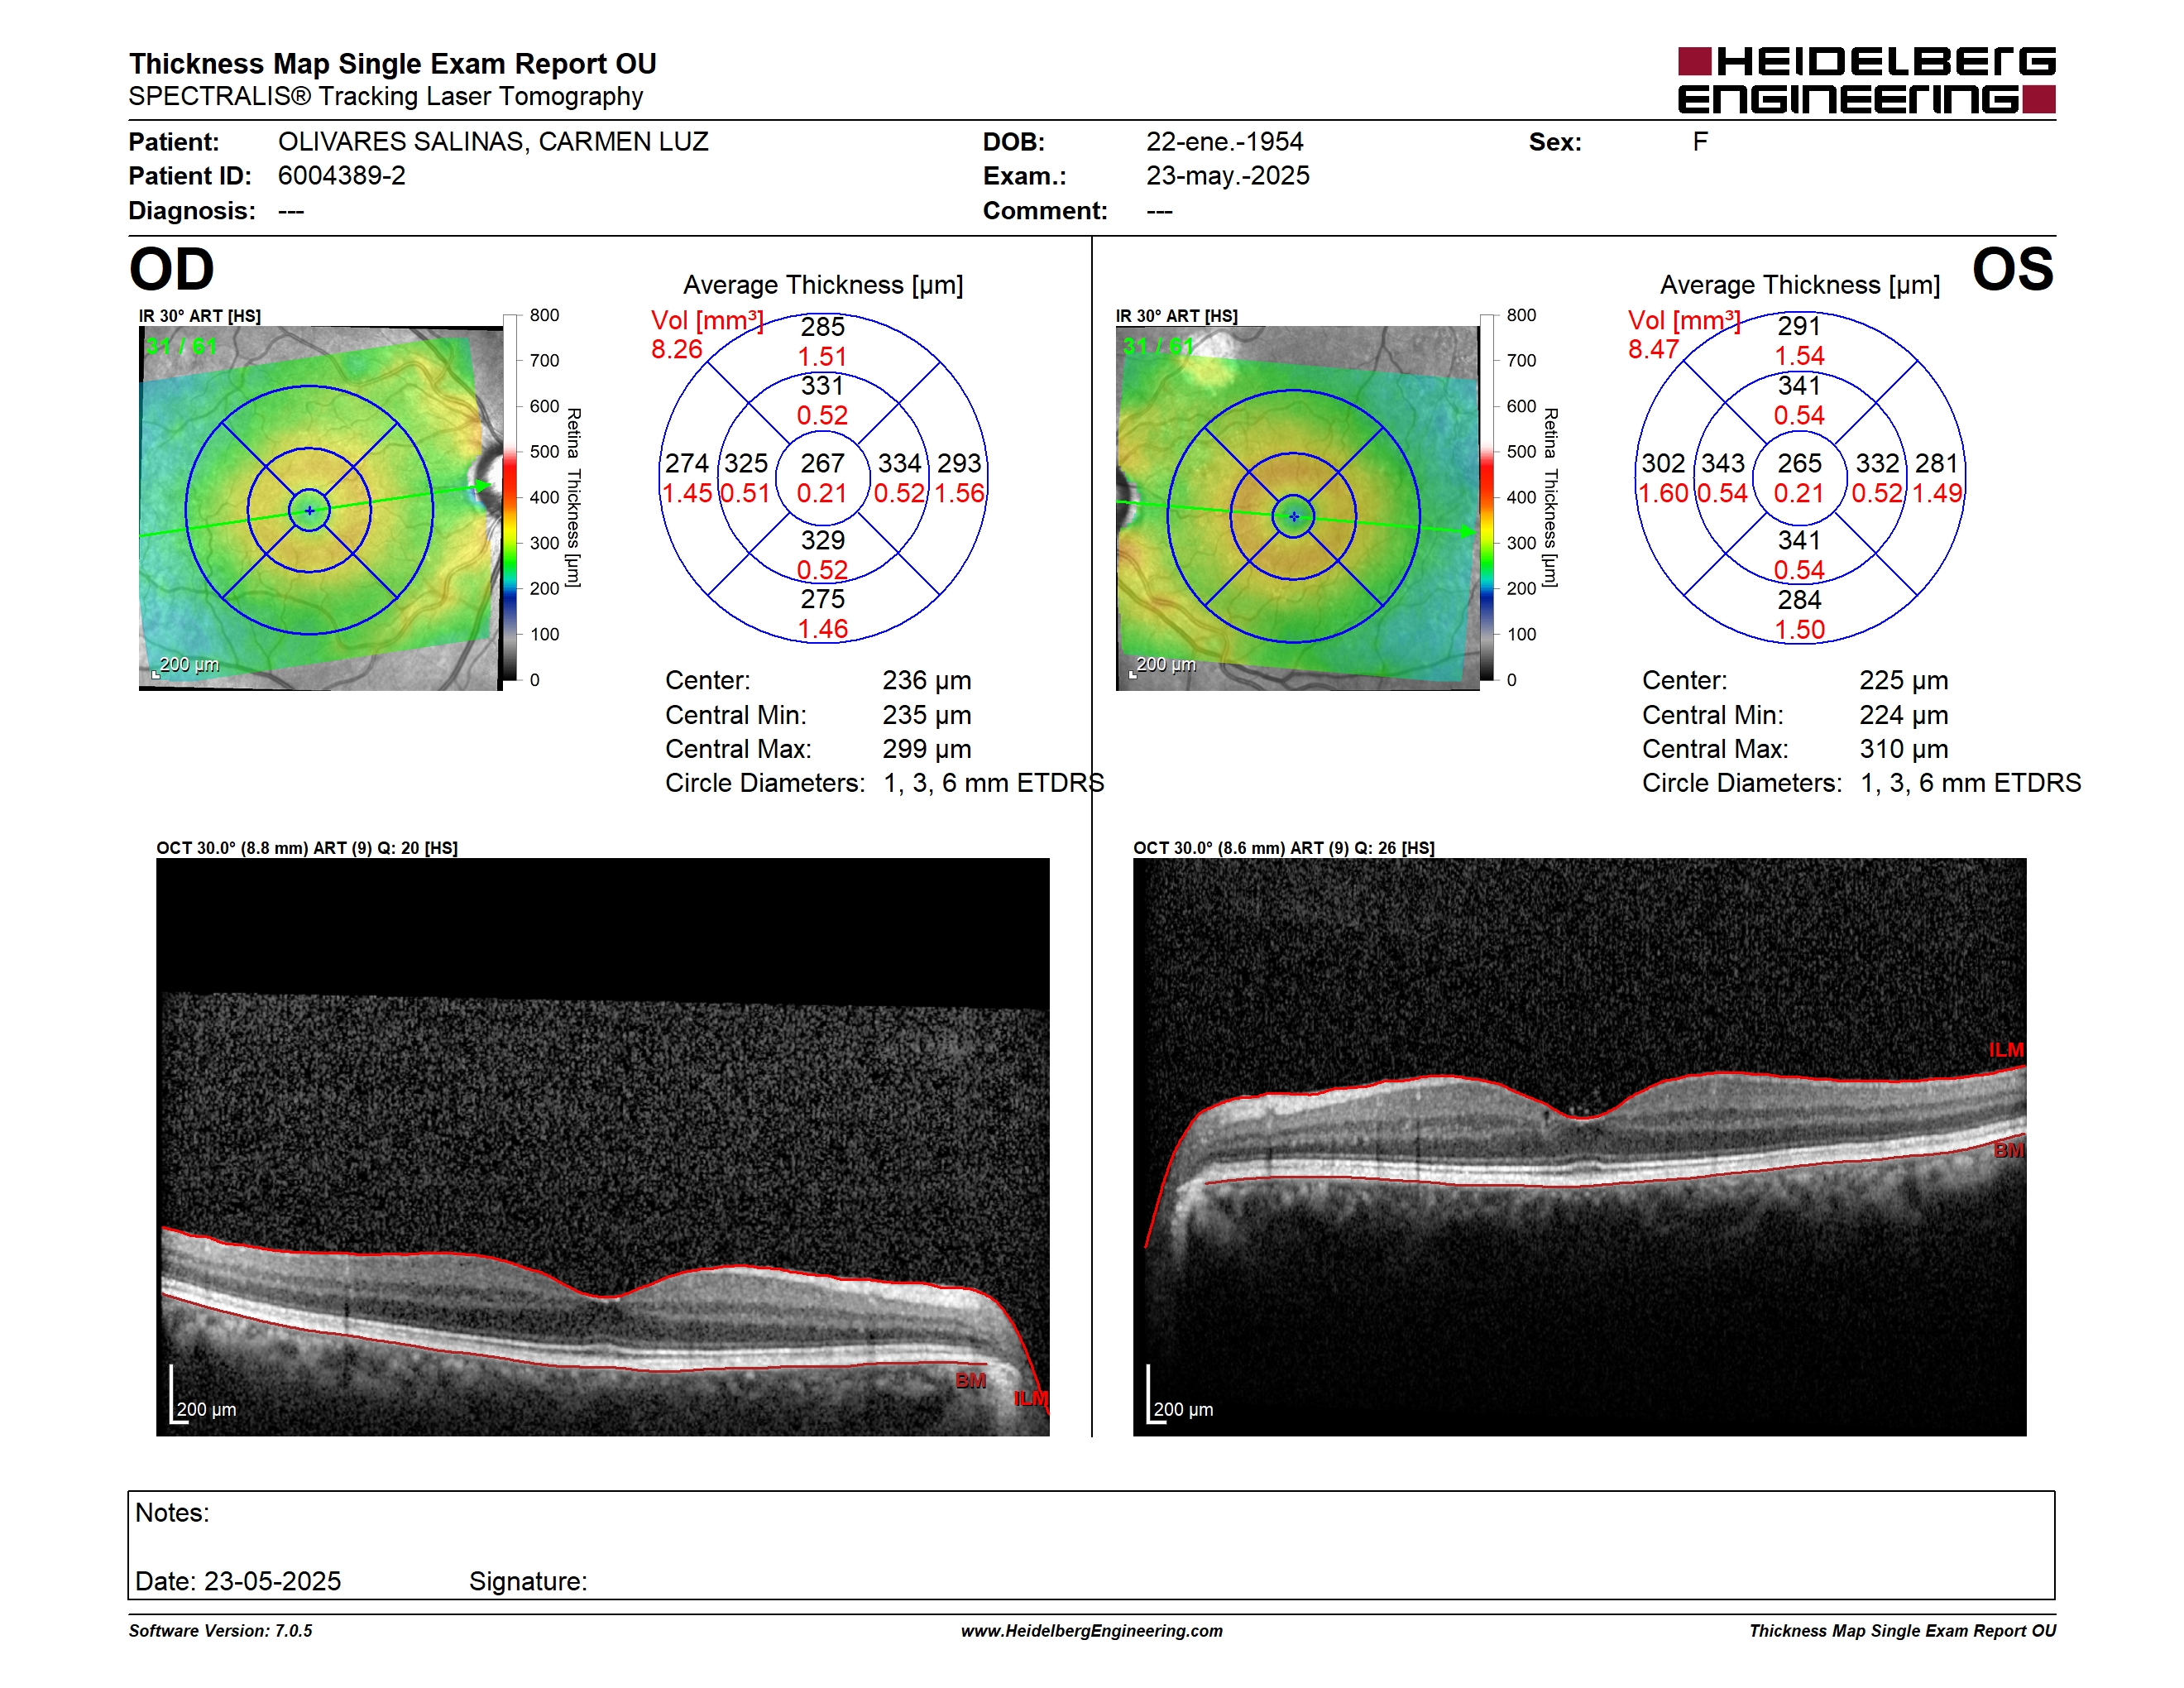Click the OS fovea center marker on fundus map
The height and width of the screenshot is (1688, 2184).
(x=1294, y=517)
